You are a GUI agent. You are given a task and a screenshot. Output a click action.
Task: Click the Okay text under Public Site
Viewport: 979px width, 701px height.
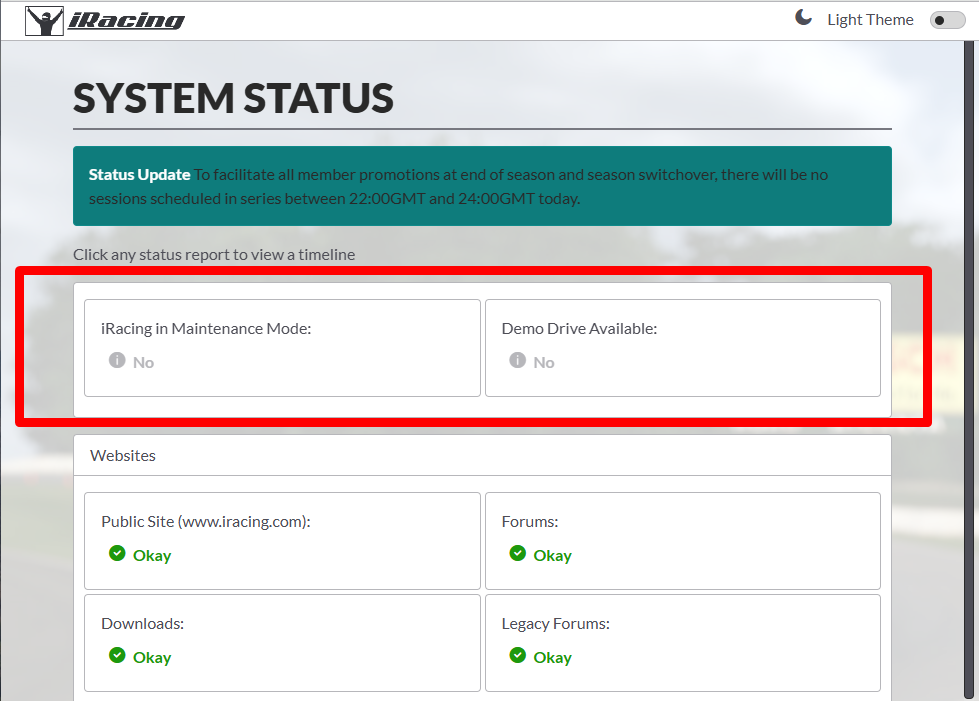tap(152, 556)
